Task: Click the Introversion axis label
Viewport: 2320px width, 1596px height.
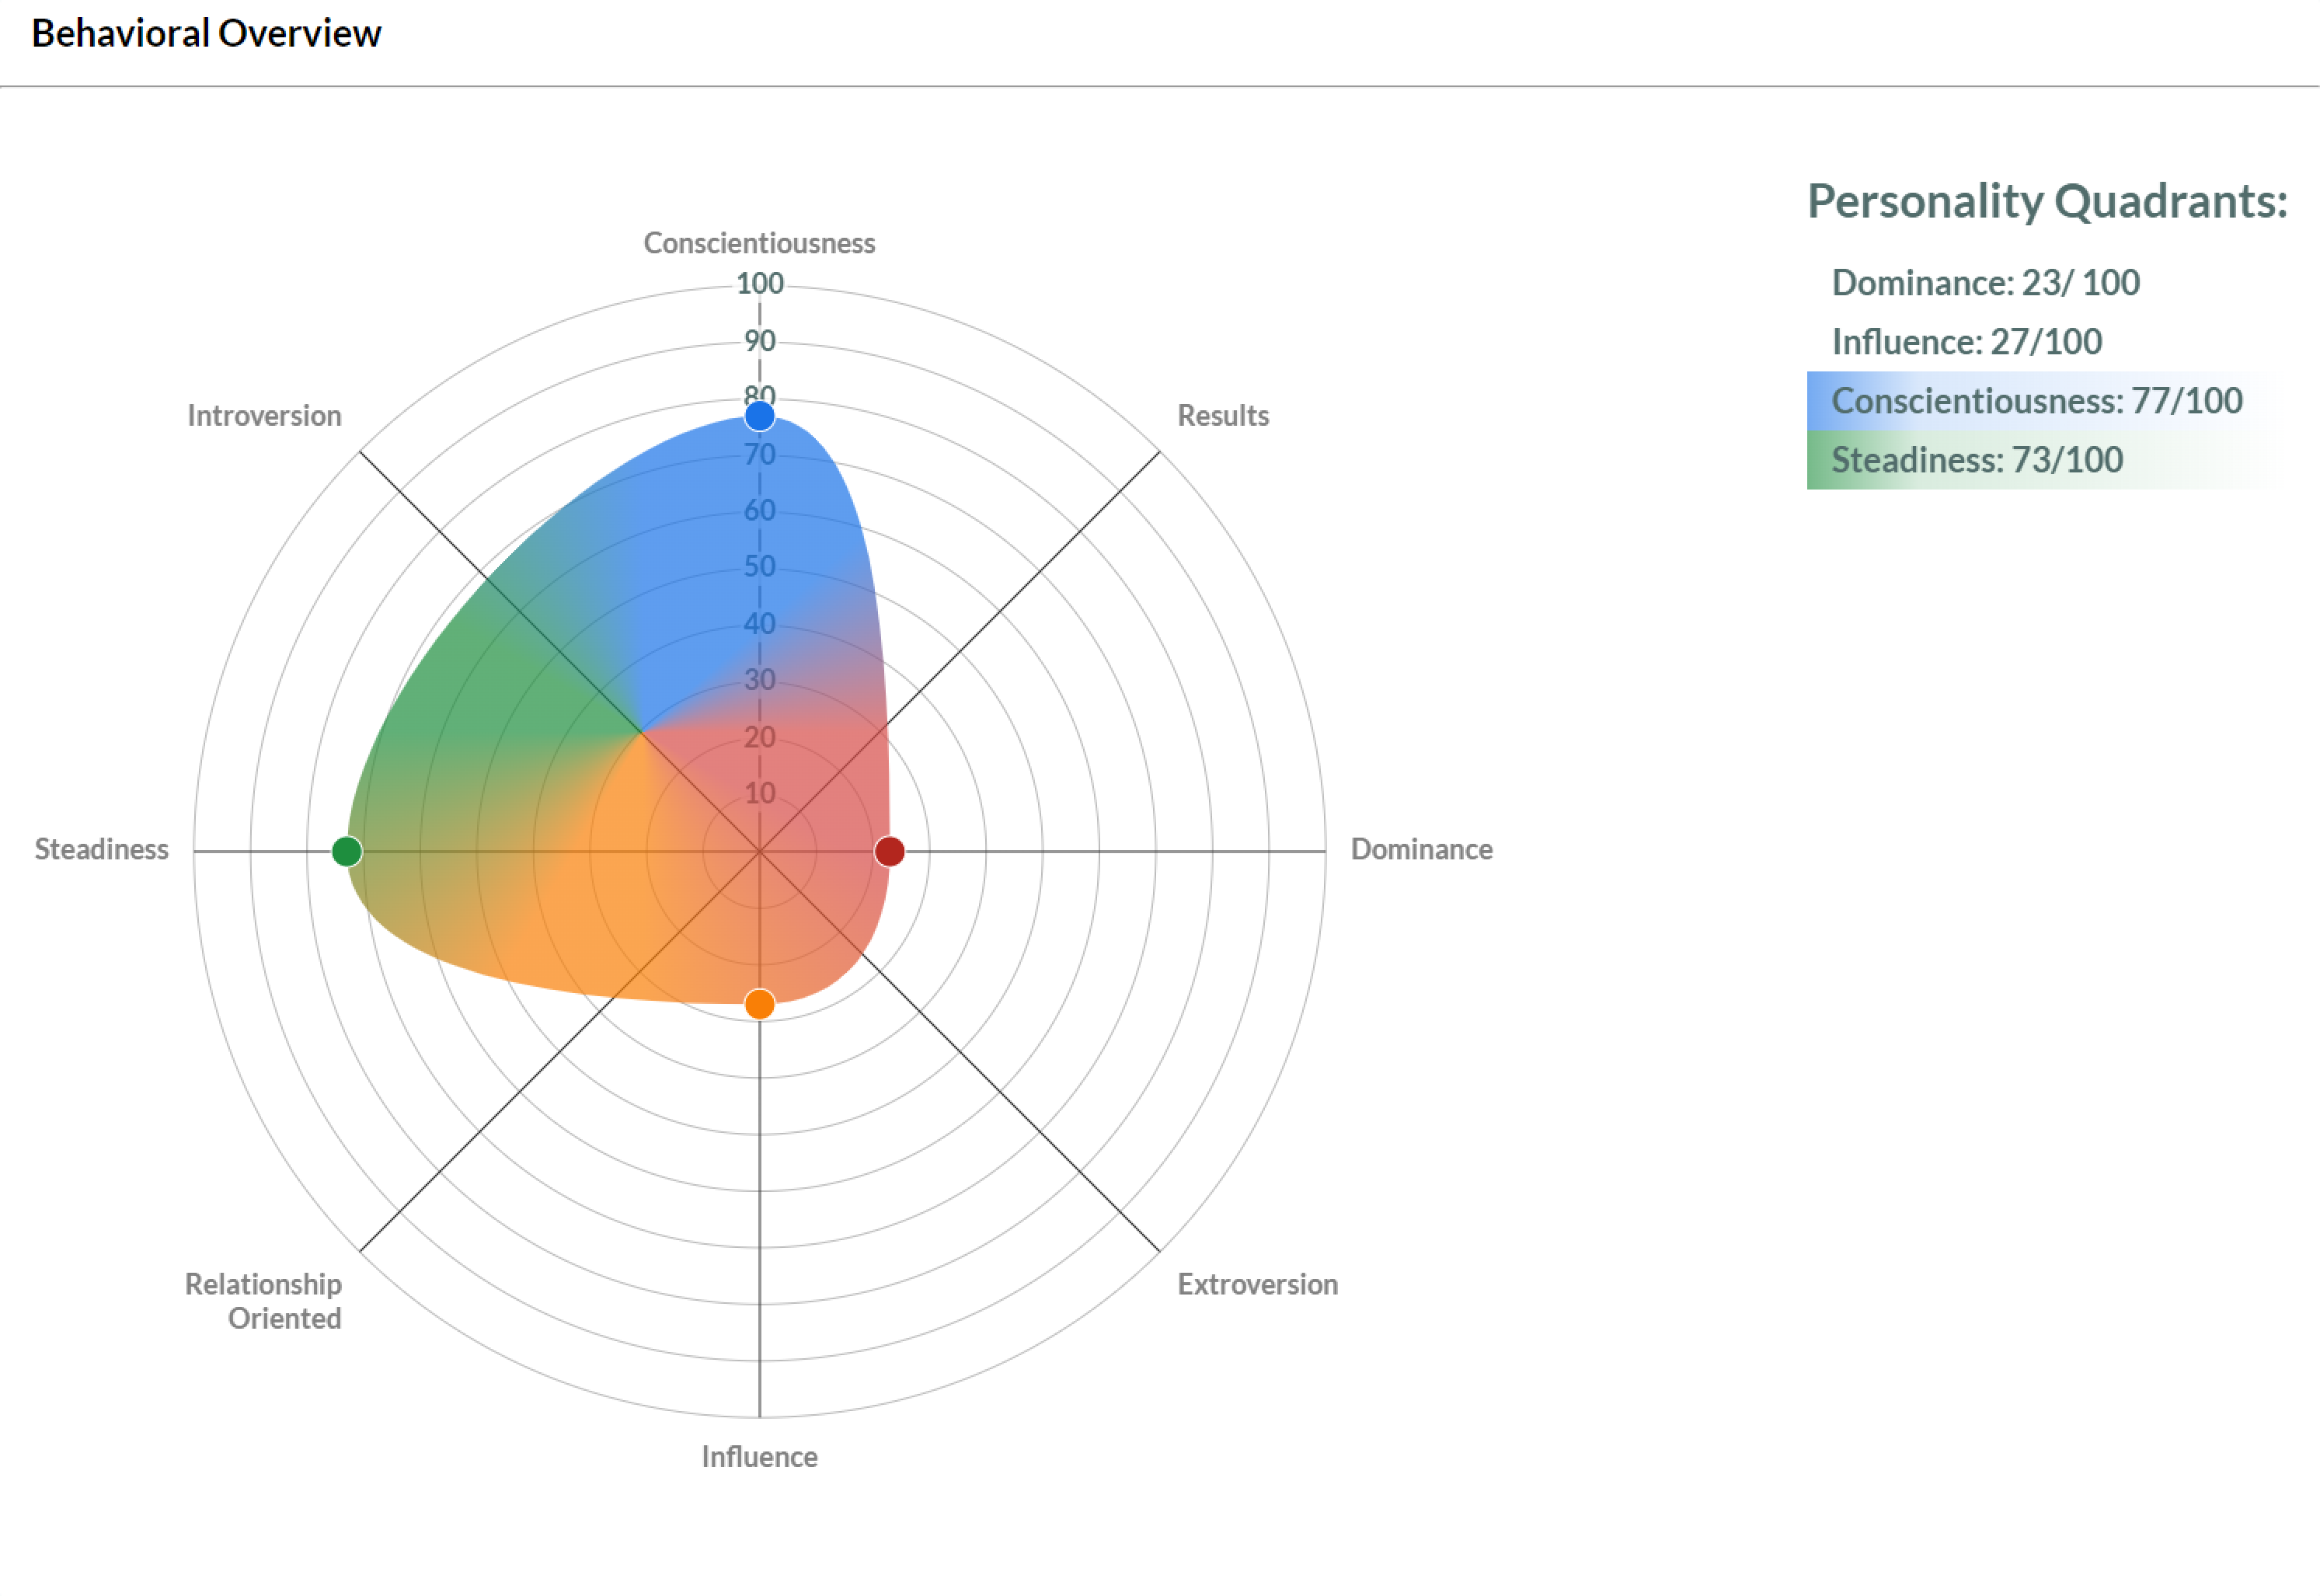Action: 264,415
